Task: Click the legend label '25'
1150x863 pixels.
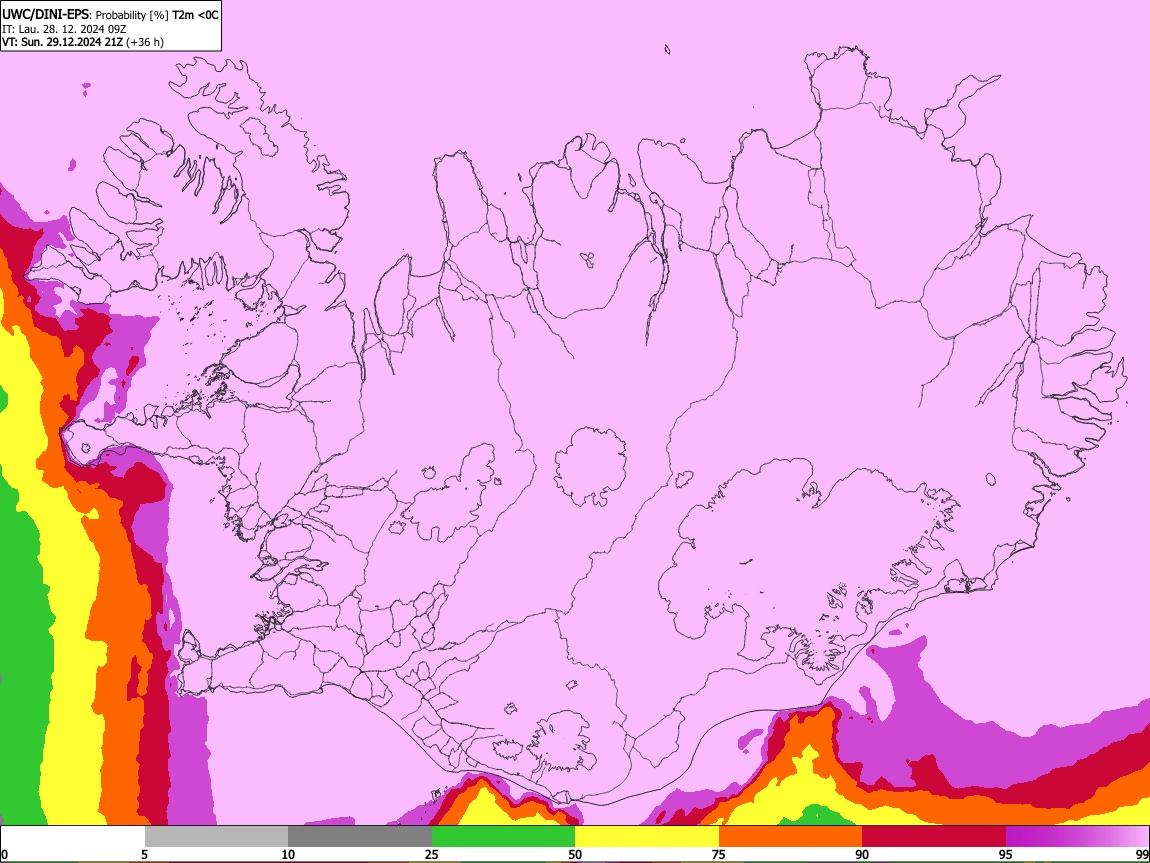Action: click(x=432, y=855)
